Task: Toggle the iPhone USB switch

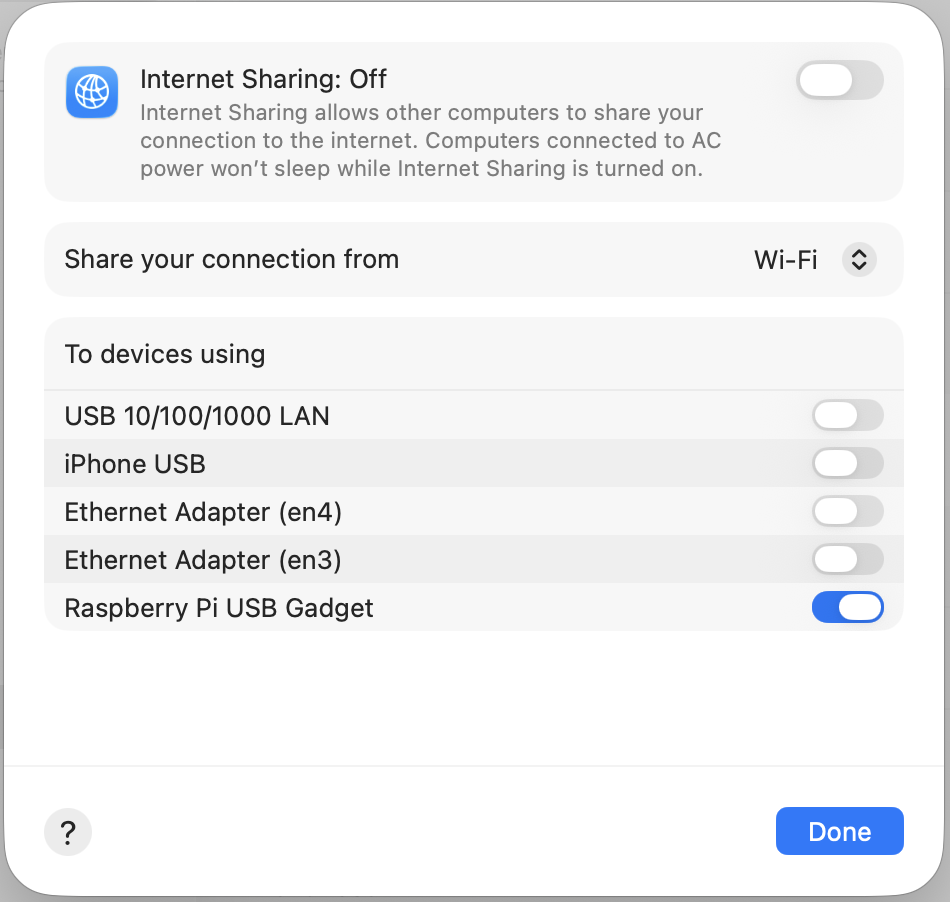Action: point(847,463)
